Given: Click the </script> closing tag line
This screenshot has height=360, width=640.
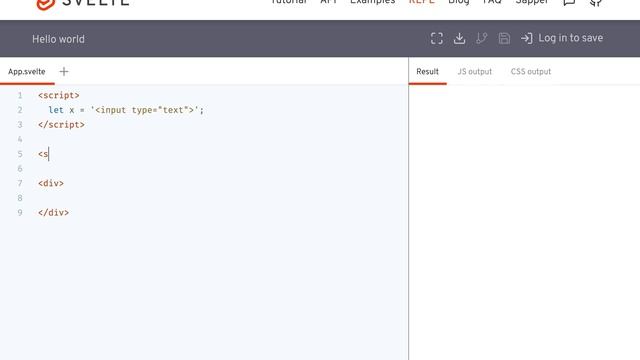Looking at the screenshot, I should [61, 124].
